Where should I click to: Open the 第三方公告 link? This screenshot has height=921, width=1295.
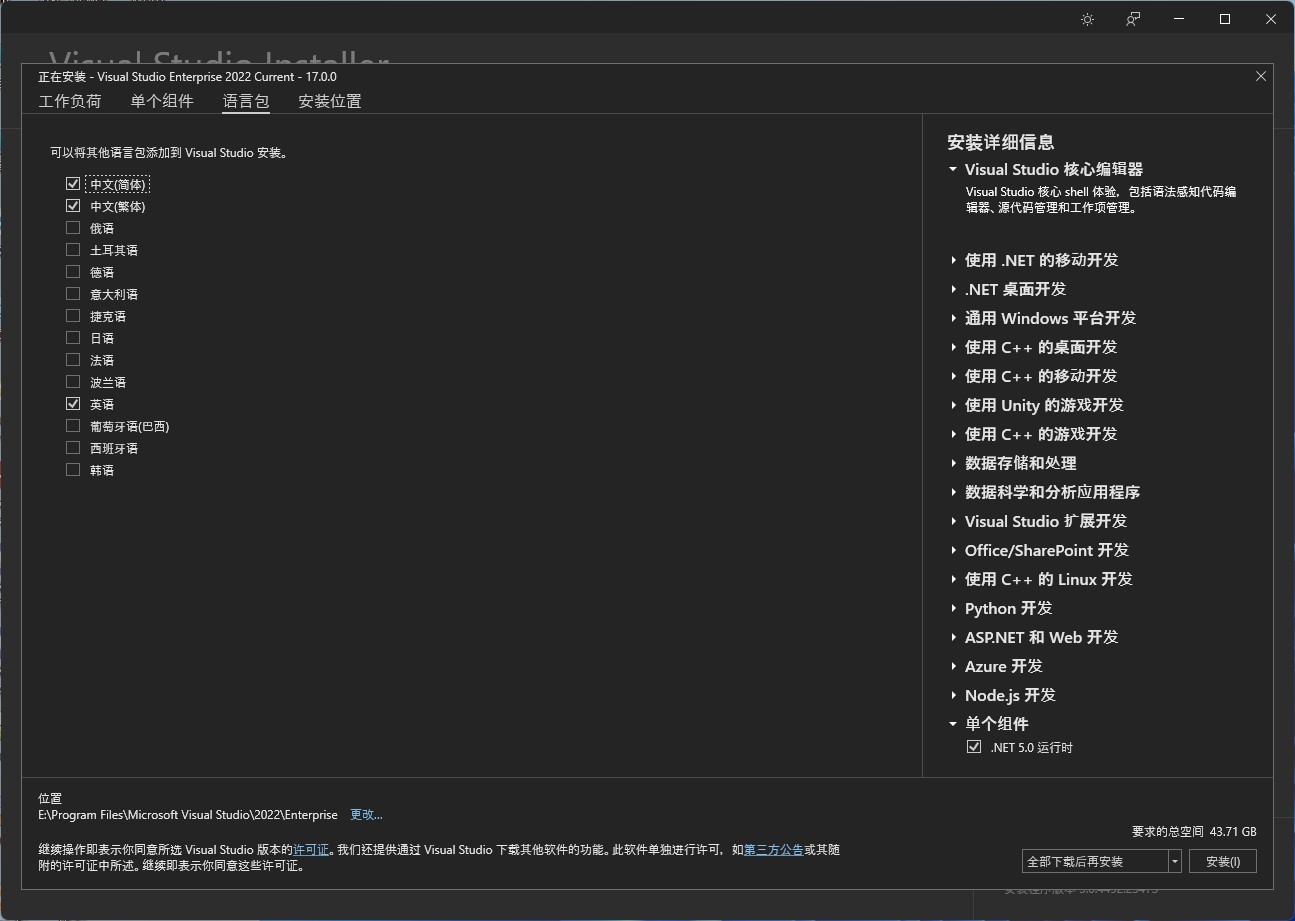(774, 850)
